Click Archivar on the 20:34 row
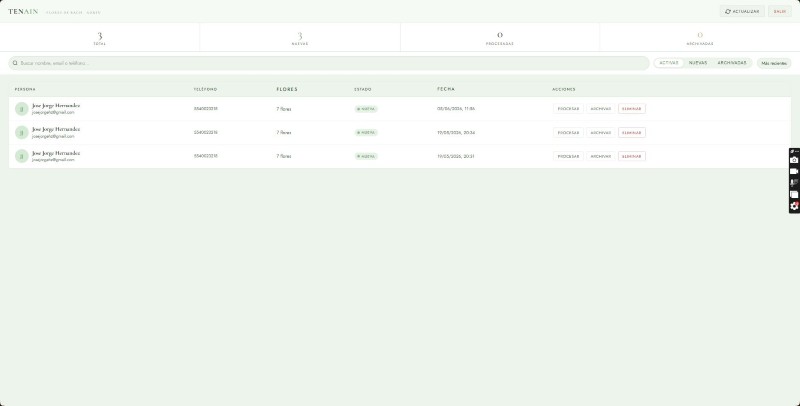 601,133
